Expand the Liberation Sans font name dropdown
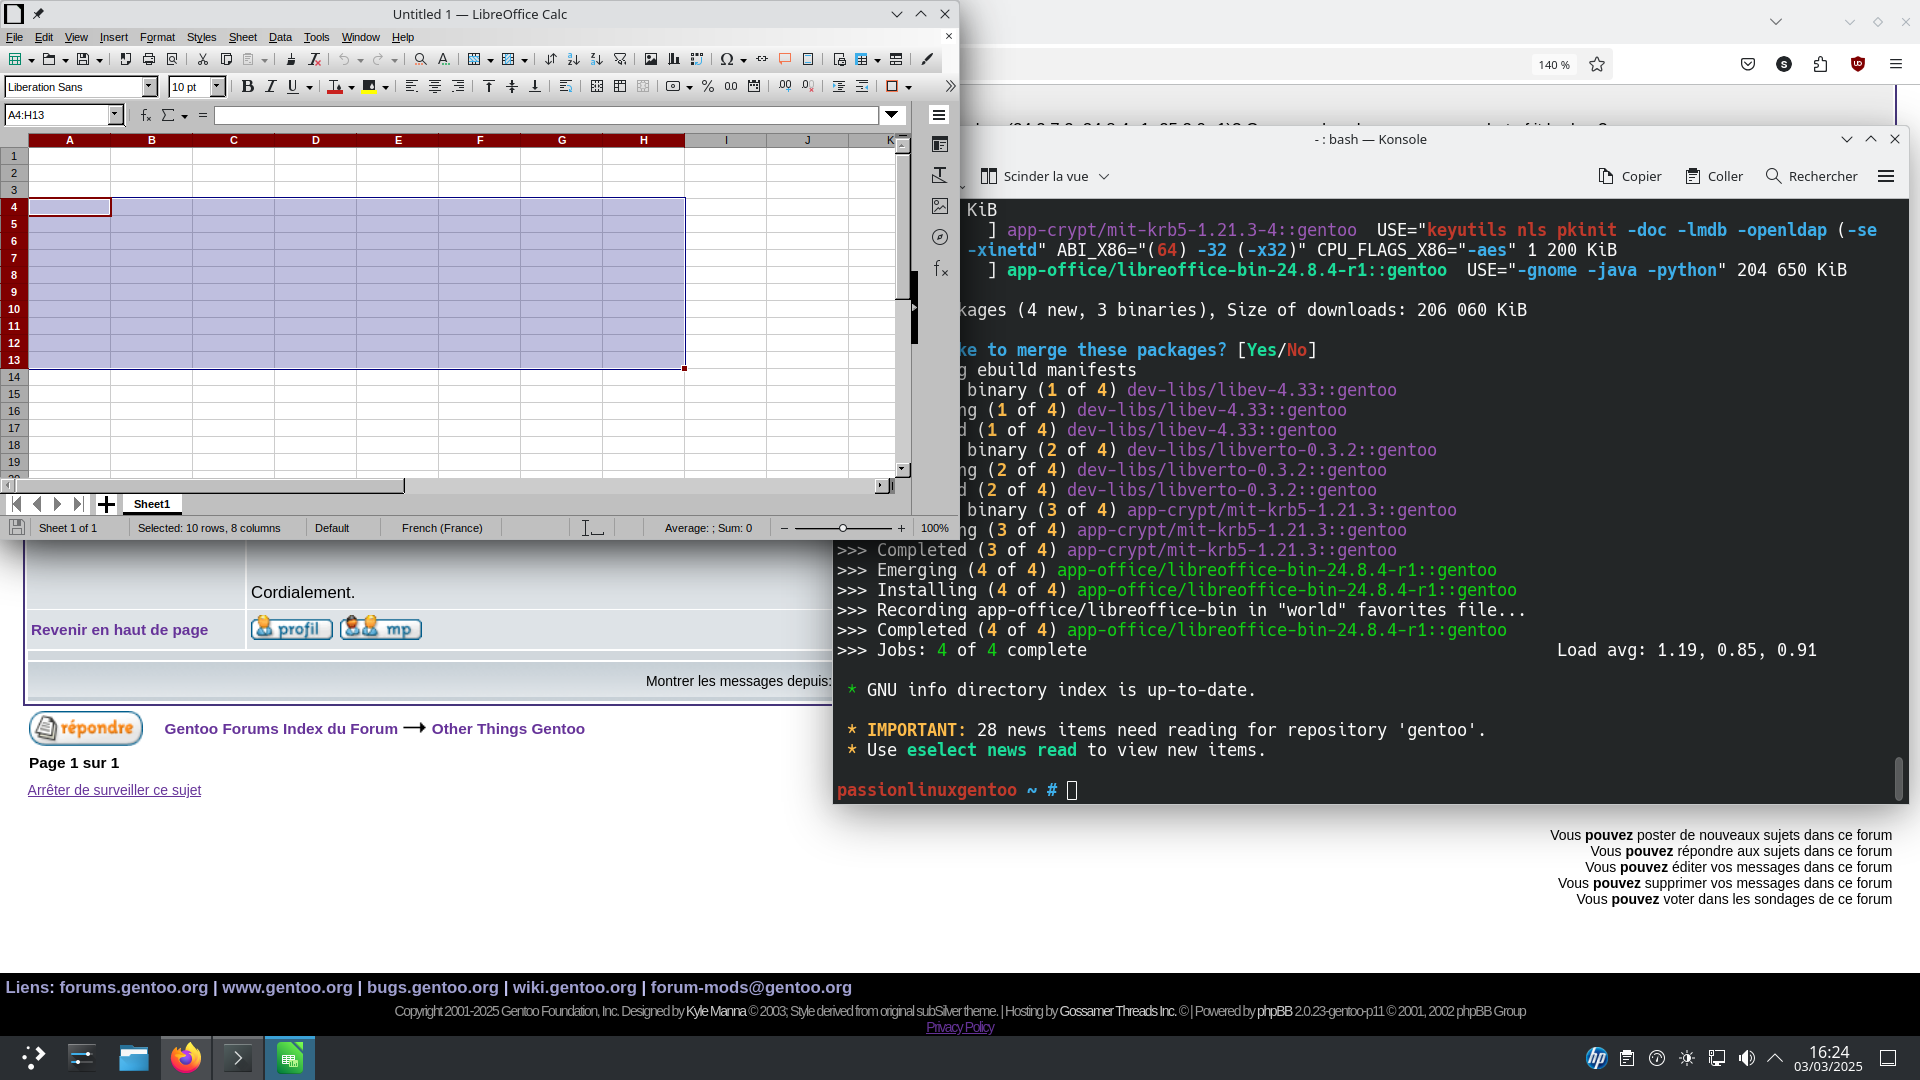The width and height of the screenshot is (1920, 1080). (150, 87)
